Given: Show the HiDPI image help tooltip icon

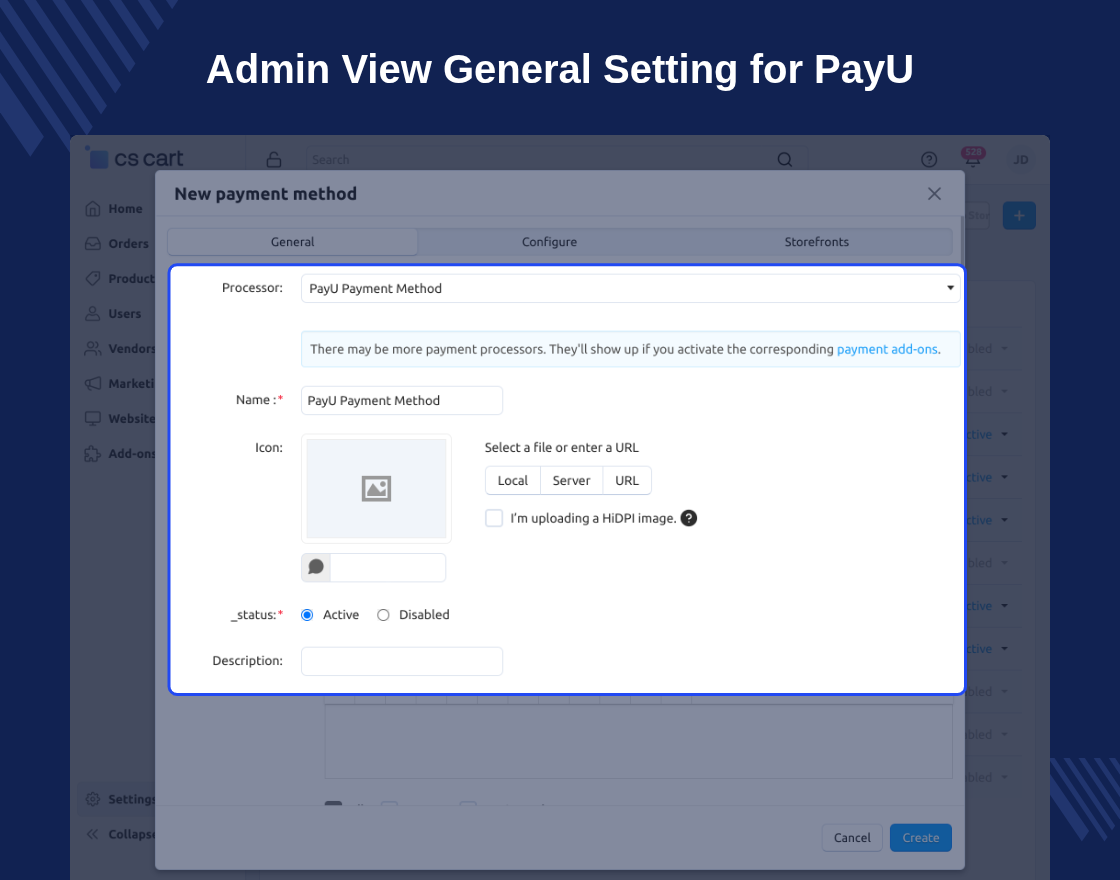Looking at the screenshot, I should point(689,518).
